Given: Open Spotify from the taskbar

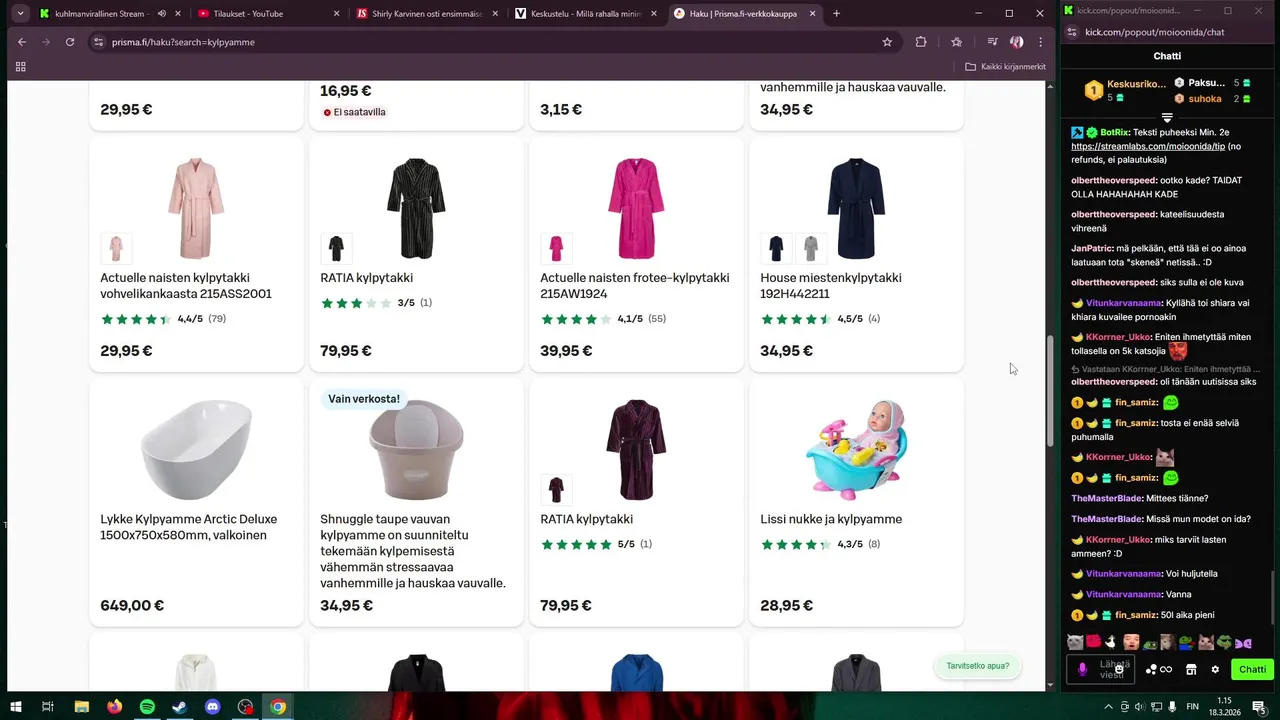Looking at the screenshot, I should [x=147, y=707].
